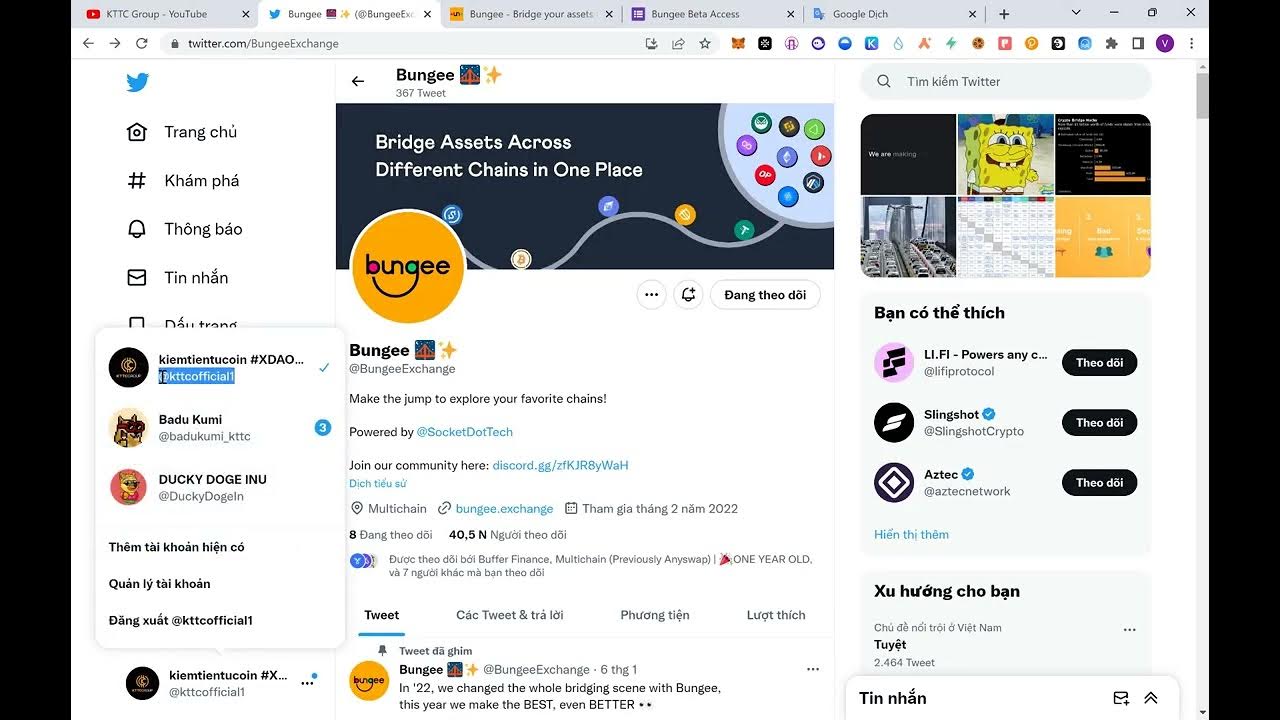Viewport: 1280px width, 720px height.
Task: Enable notifications bell for Bungee
Action: click(688, 295)
